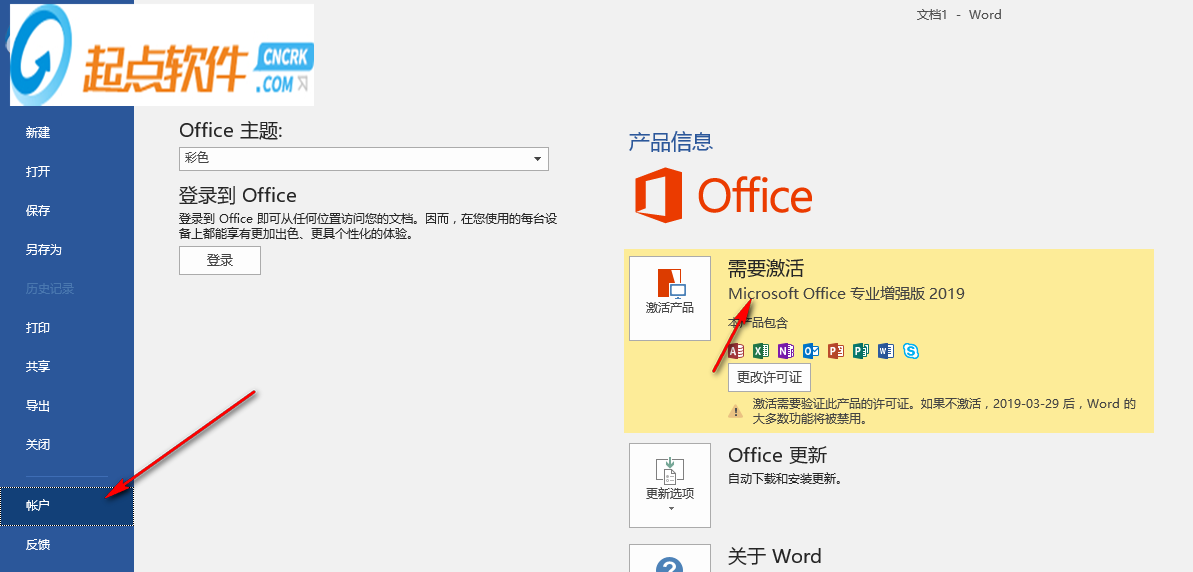Click the 登录到 Office heading
This screenshot has width=1193, height=572.
(237, 195)
